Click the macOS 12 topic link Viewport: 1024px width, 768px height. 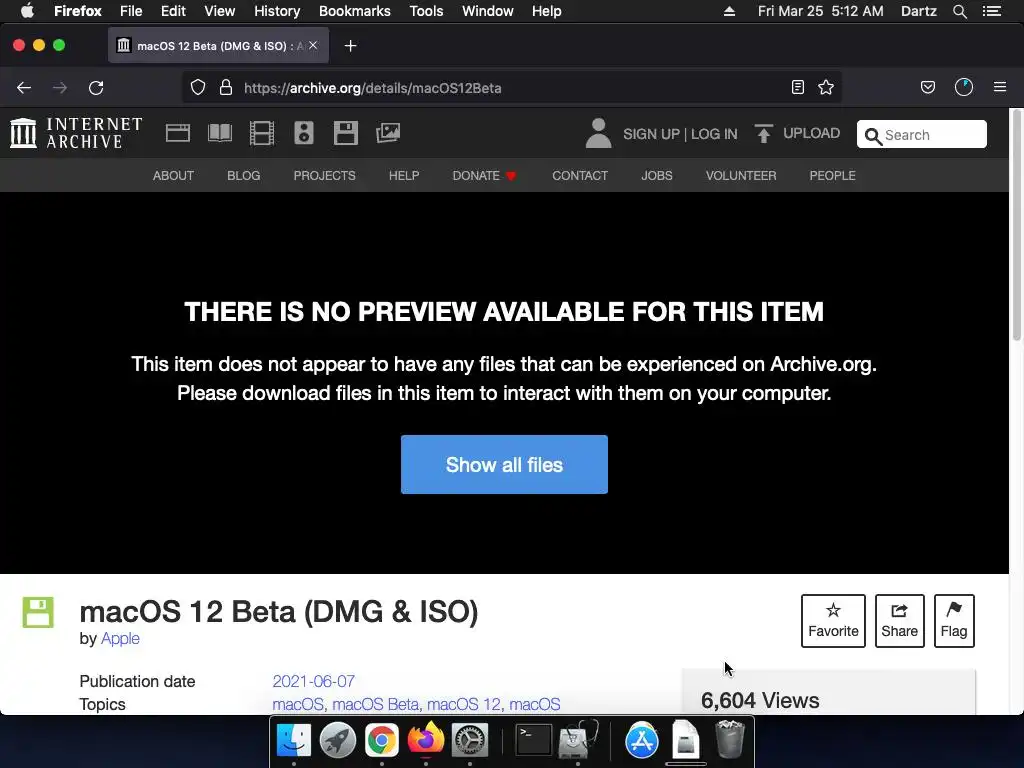464,704
